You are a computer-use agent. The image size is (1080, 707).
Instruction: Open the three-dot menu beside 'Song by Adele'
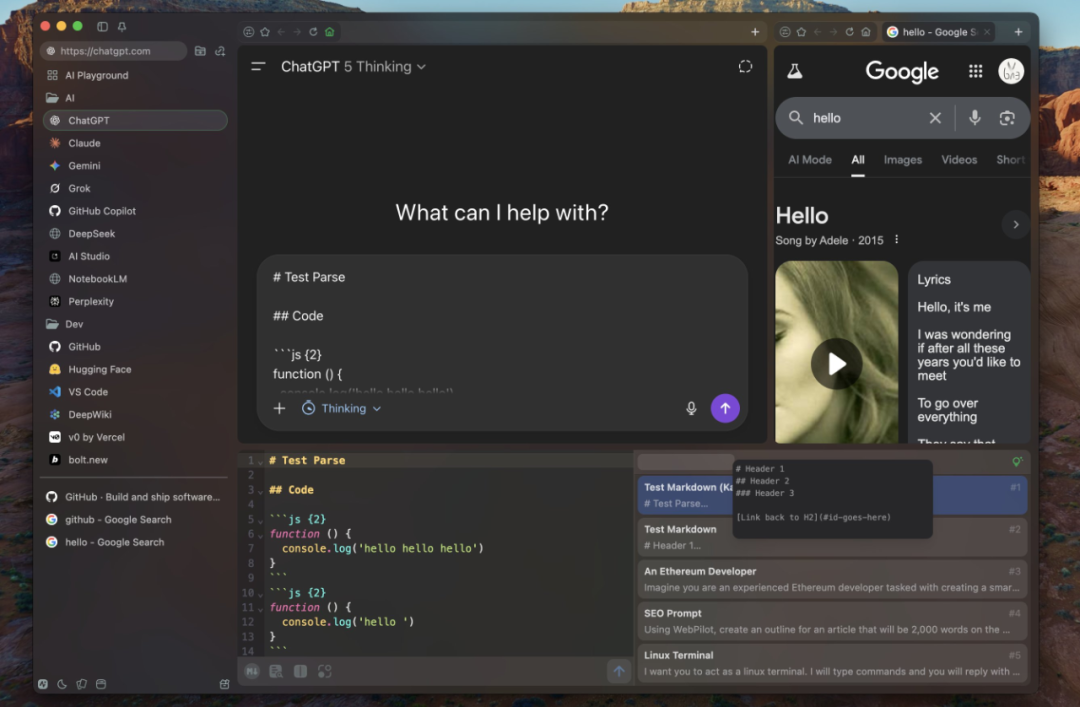896,240
